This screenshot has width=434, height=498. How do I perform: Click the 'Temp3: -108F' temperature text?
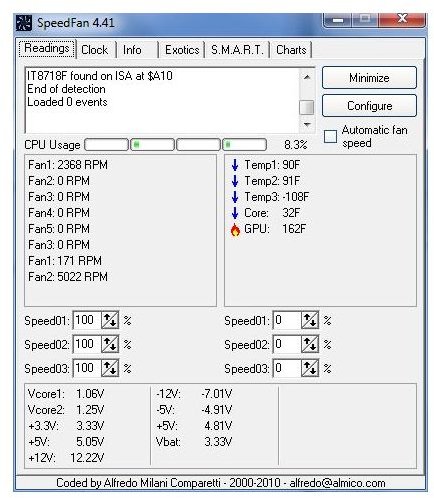click(x=276, y=197)
